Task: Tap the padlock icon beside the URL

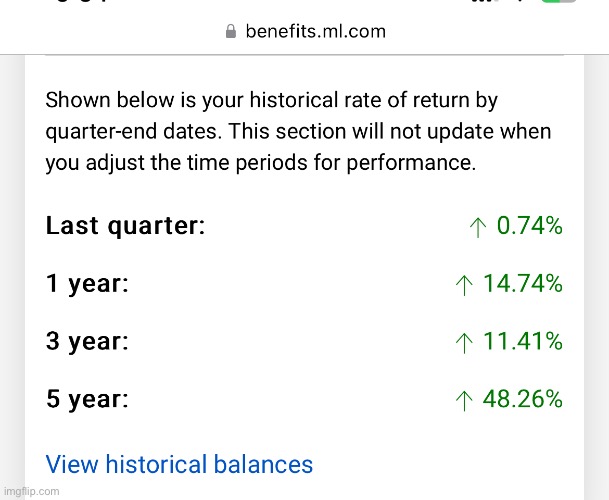Action: coord(231,31)
